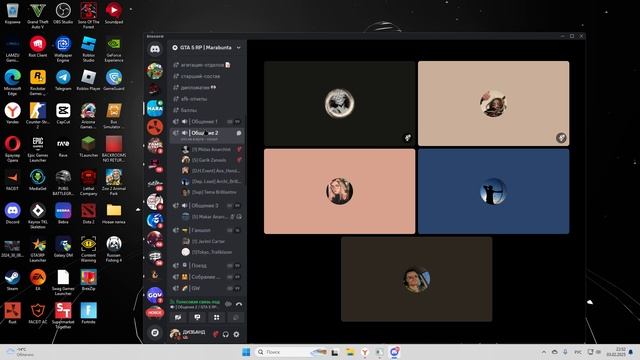Viewport: 640px width, 360px height.
Task: Open File Explorer from taskbar
Action: (350, 352)
